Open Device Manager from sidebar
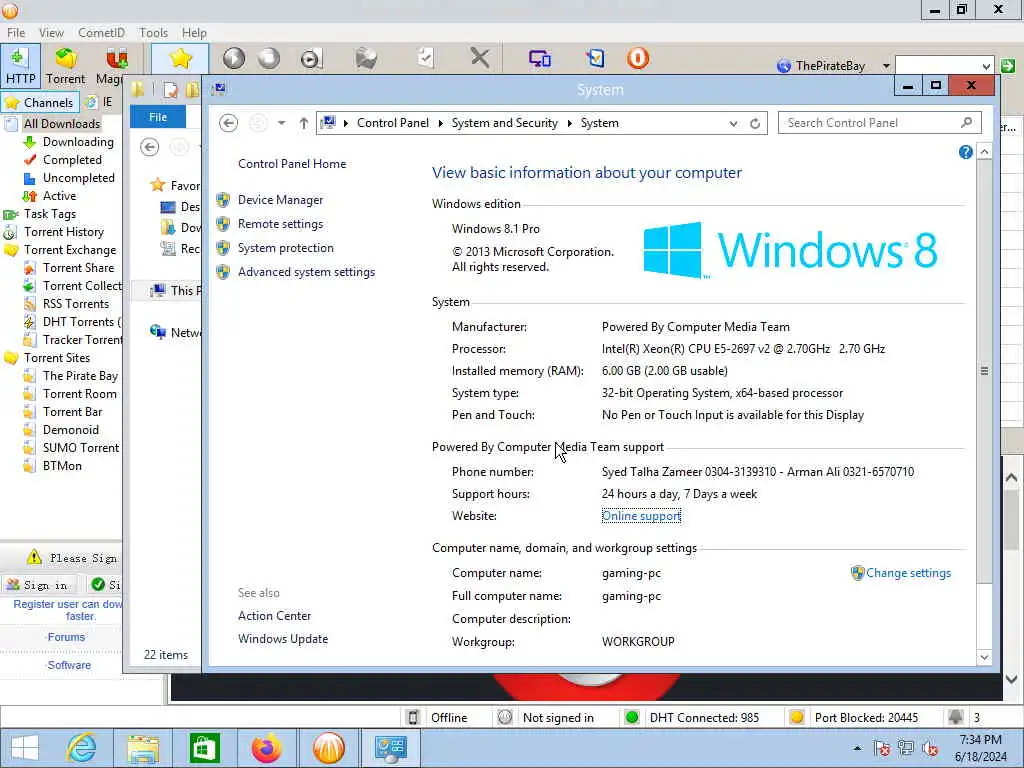This screenshot has width=1024, height=768. point(280,200)
